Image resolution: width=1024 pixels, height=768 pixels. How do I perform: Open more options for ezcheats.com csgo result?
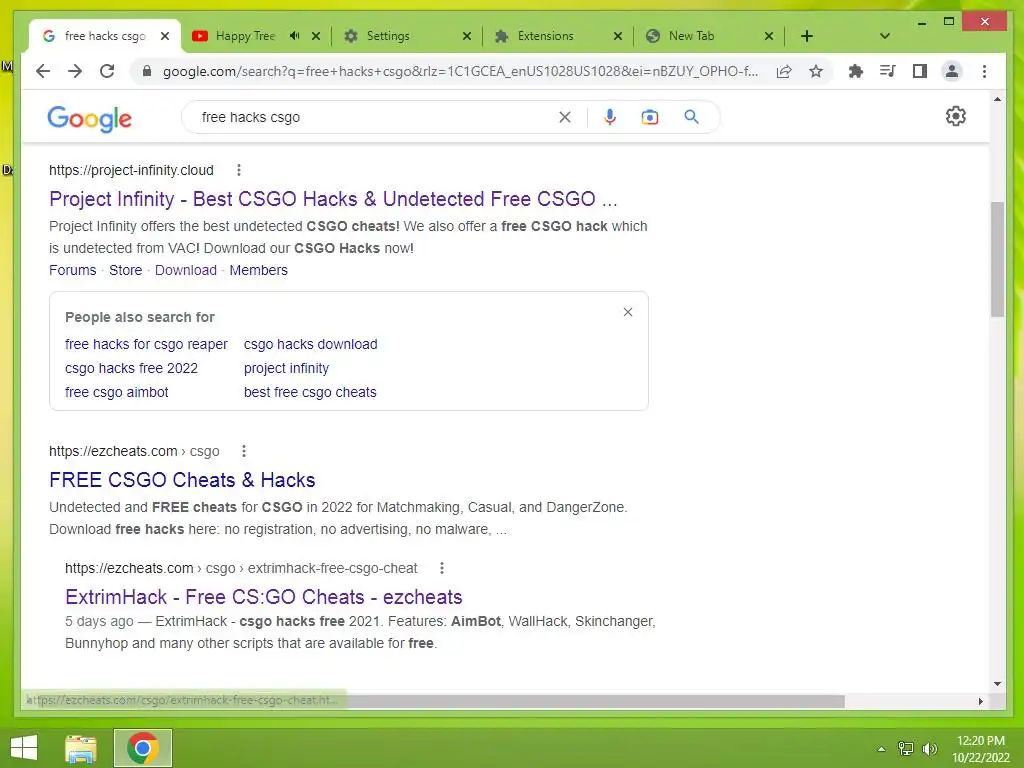coord(244,451)
